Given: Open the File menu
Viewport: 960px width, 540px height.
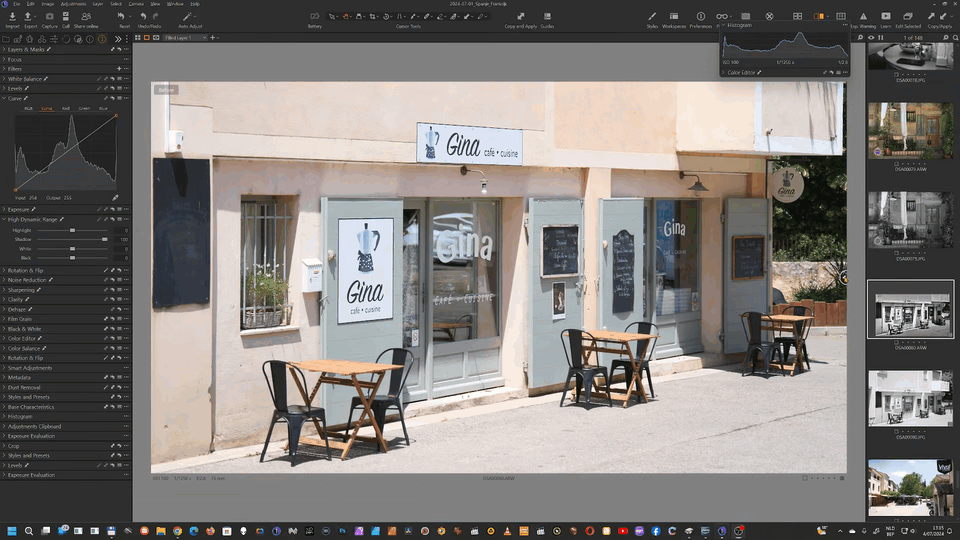Looking at the screenshot, I should point(17,4).
